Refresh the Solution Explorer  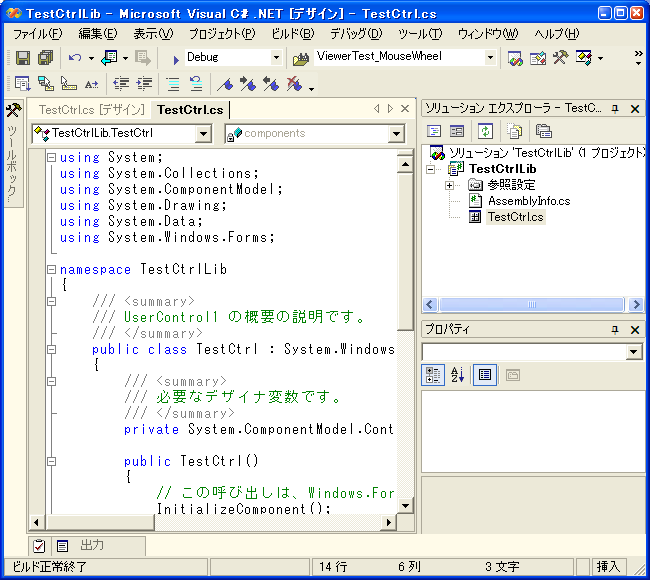pyautogui.click(x=485, y=131)
